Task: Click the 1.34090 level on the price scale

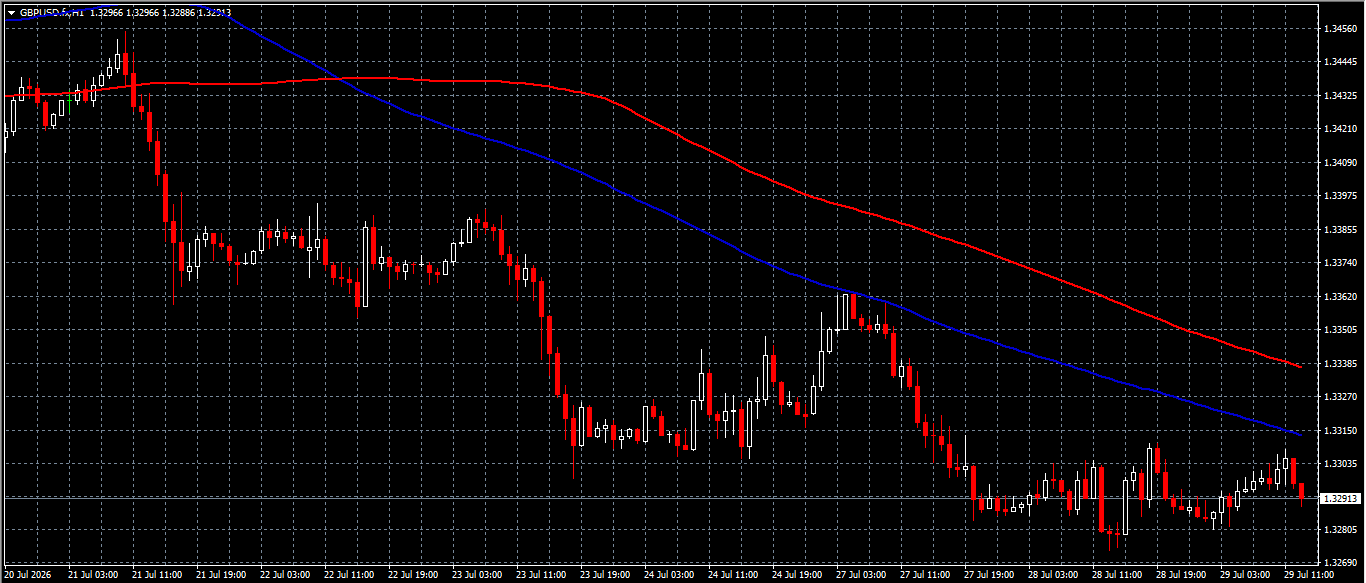Action: [x=1339, y=163]
